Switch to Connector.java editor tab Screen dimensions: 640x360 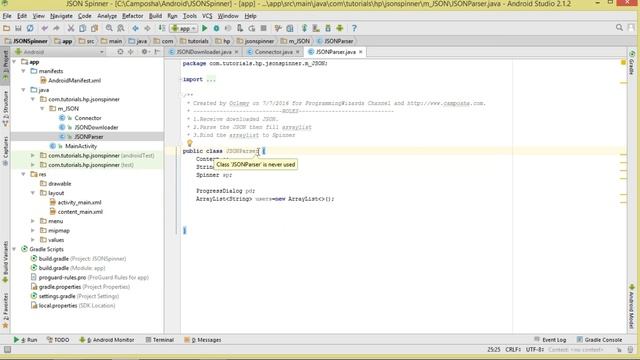point(273,52)
